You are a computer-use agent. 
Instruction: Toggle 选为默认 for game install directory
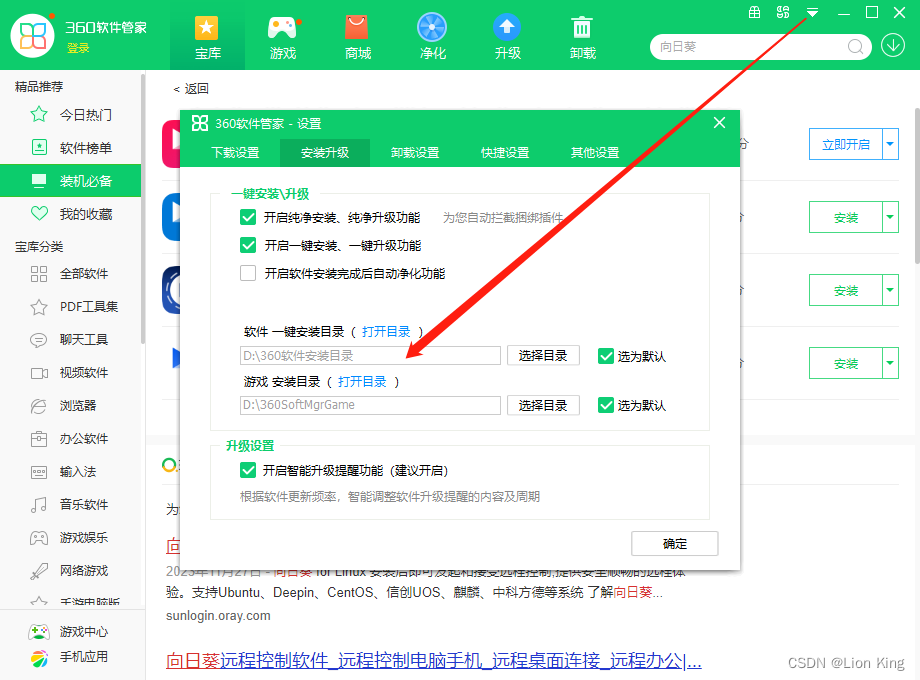click(606, 405)
